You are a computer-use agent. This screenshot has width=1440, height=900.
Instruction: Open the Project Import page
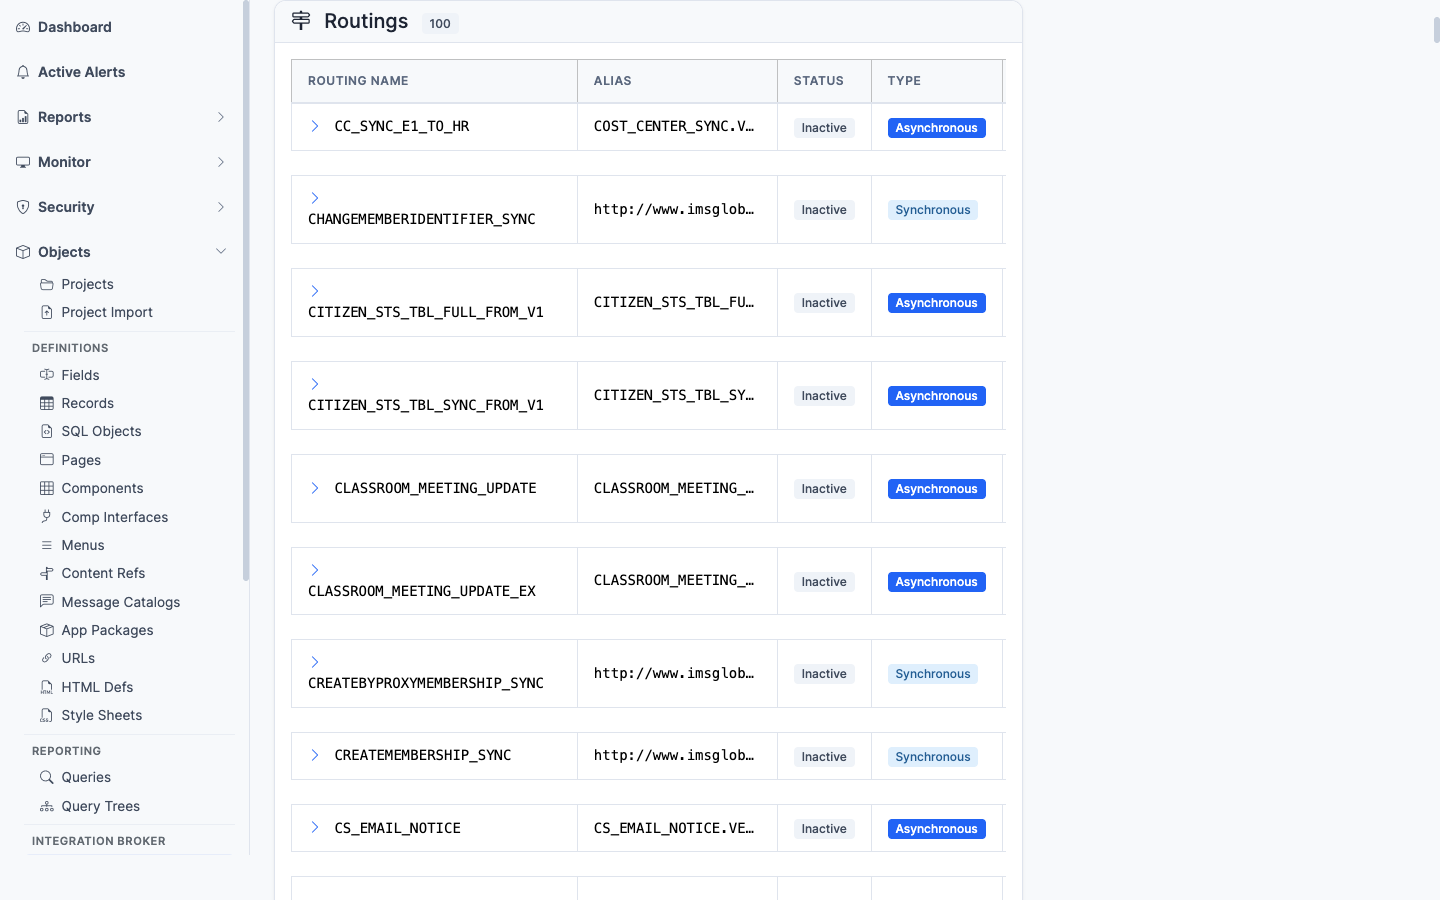click(107, 312)
